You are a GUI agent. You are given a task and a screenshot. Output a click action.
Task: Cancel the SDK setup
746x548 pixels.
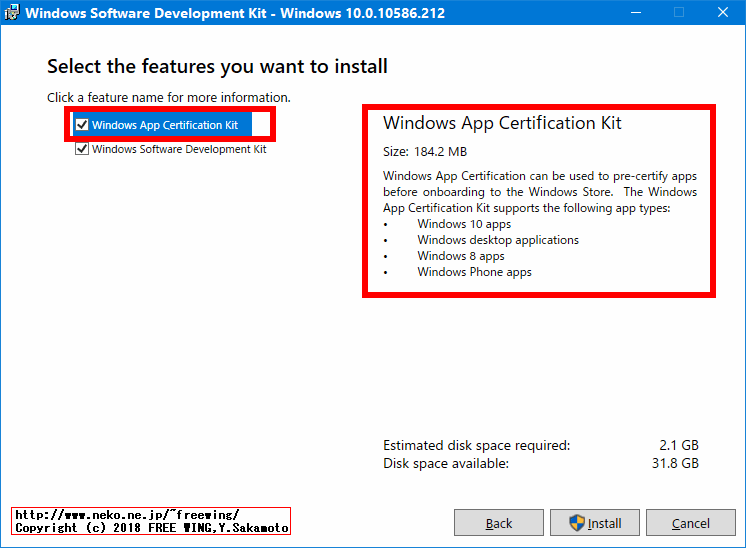point(691,523)
